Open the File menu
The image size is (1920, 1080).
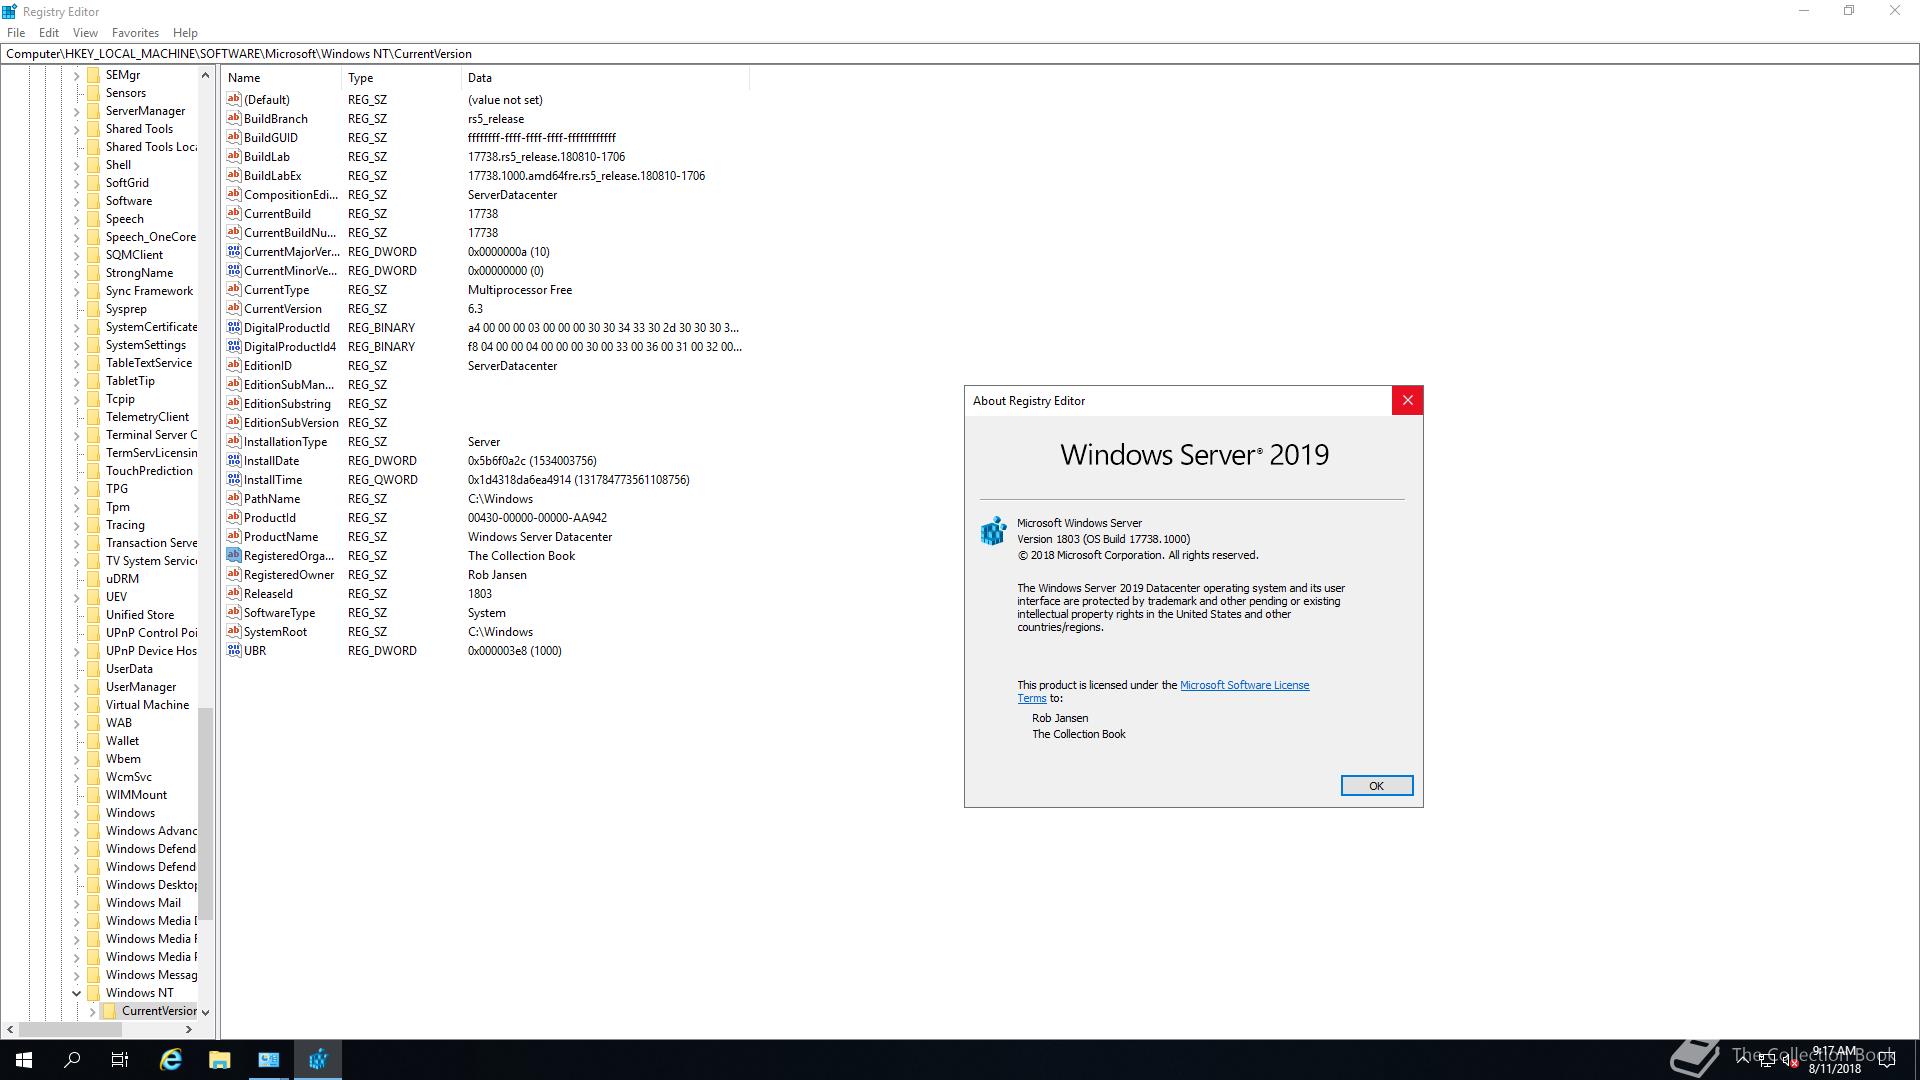point(16,32)
